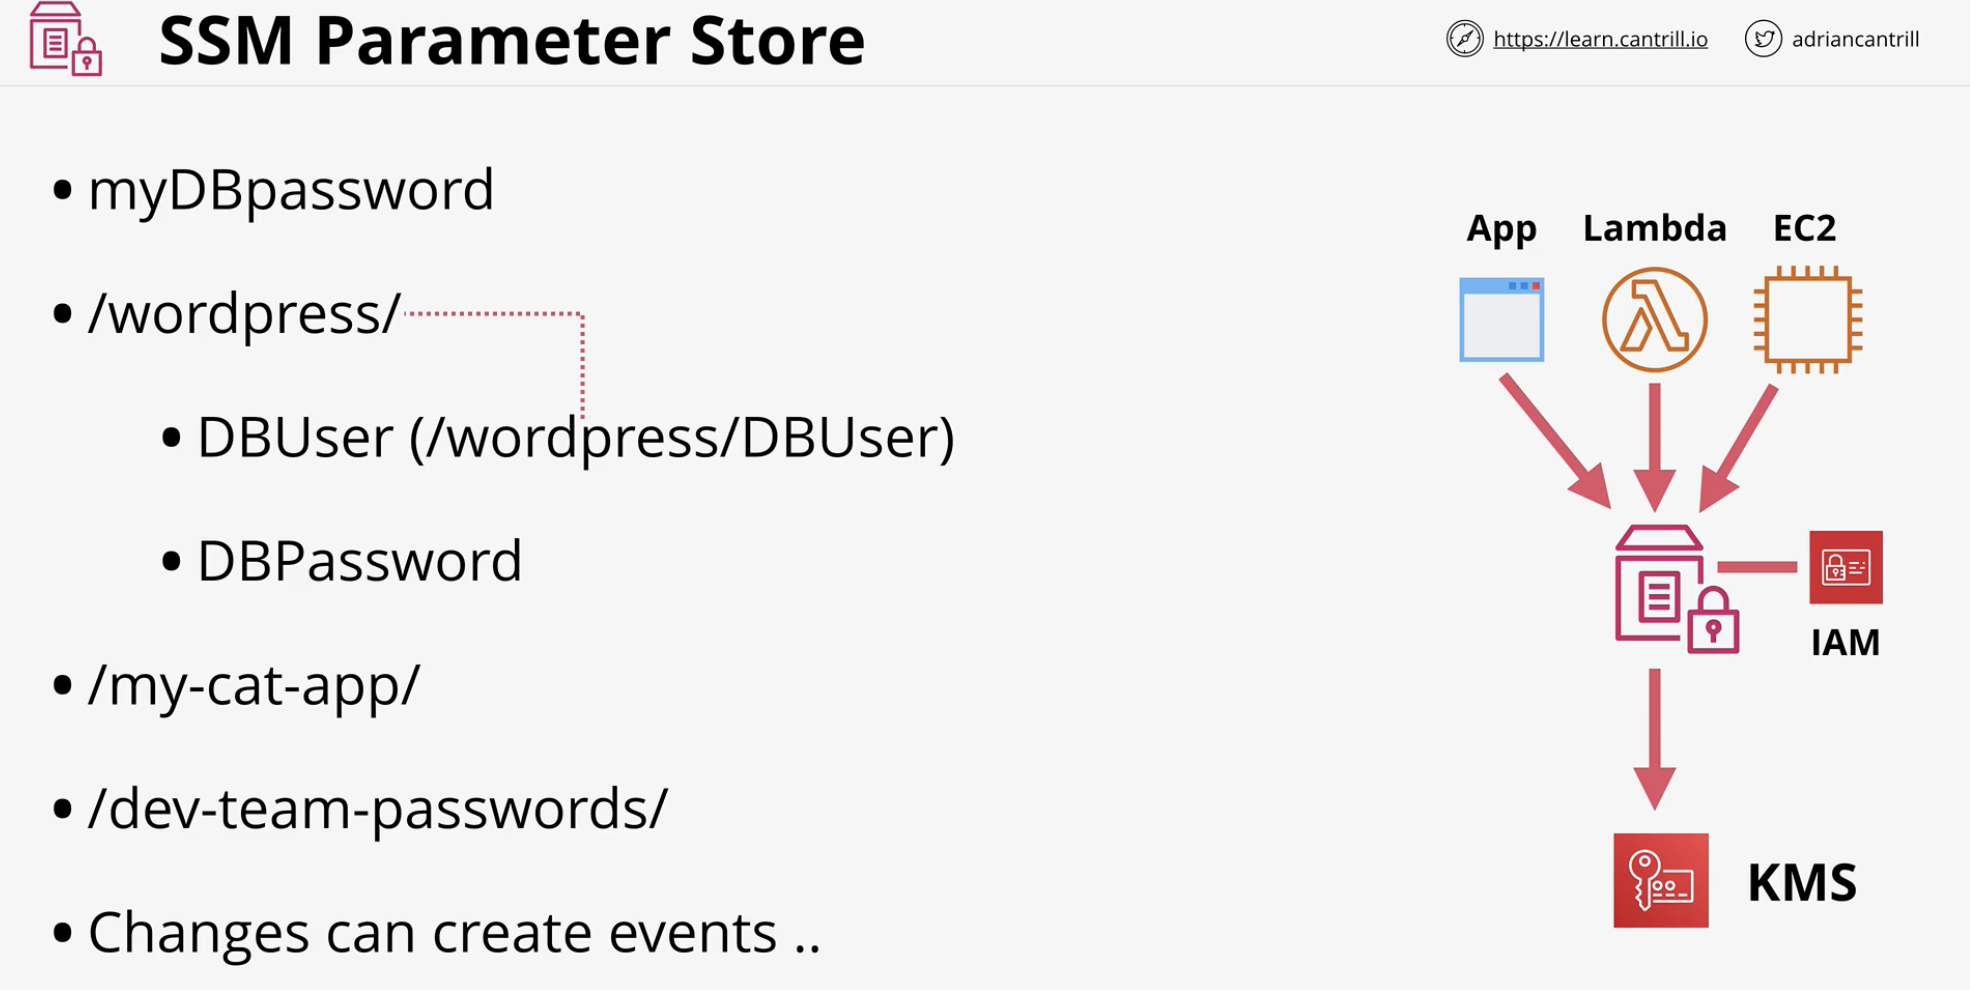Click the arrow pointing down to KMS
Screen dimensions: 1970x990
pos(1655,738)
